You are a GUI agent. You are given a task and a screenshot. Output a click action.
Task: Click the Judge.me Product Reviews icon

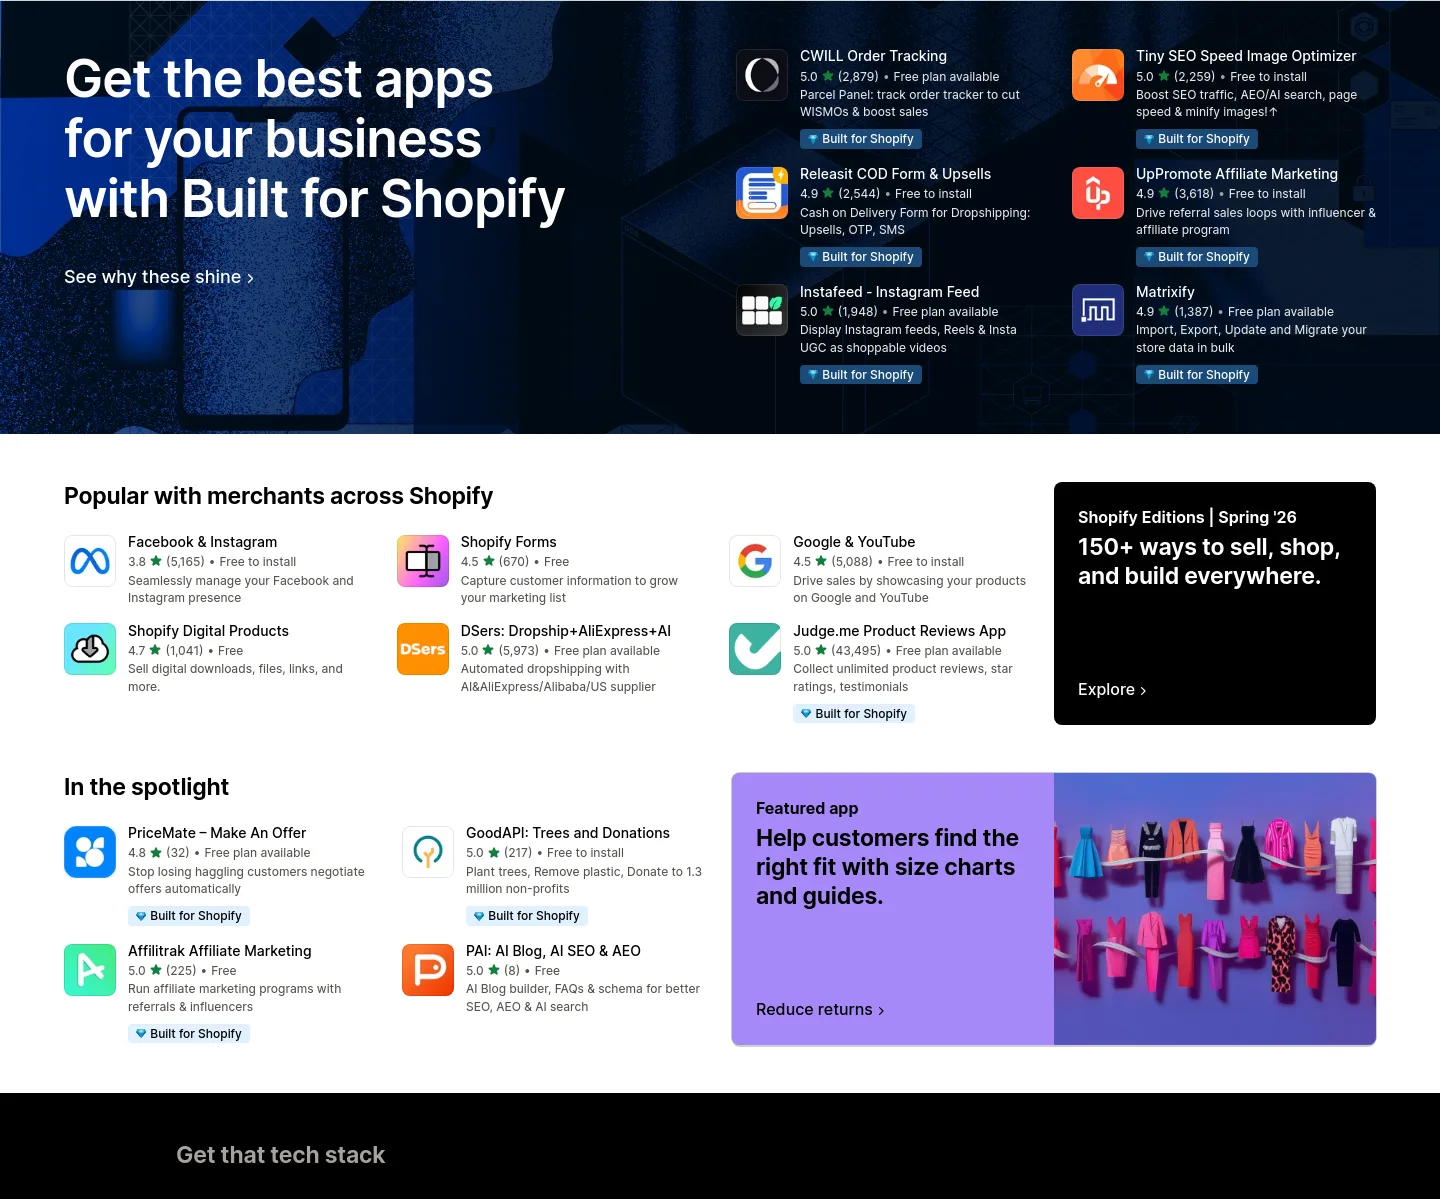click(755, 649)
